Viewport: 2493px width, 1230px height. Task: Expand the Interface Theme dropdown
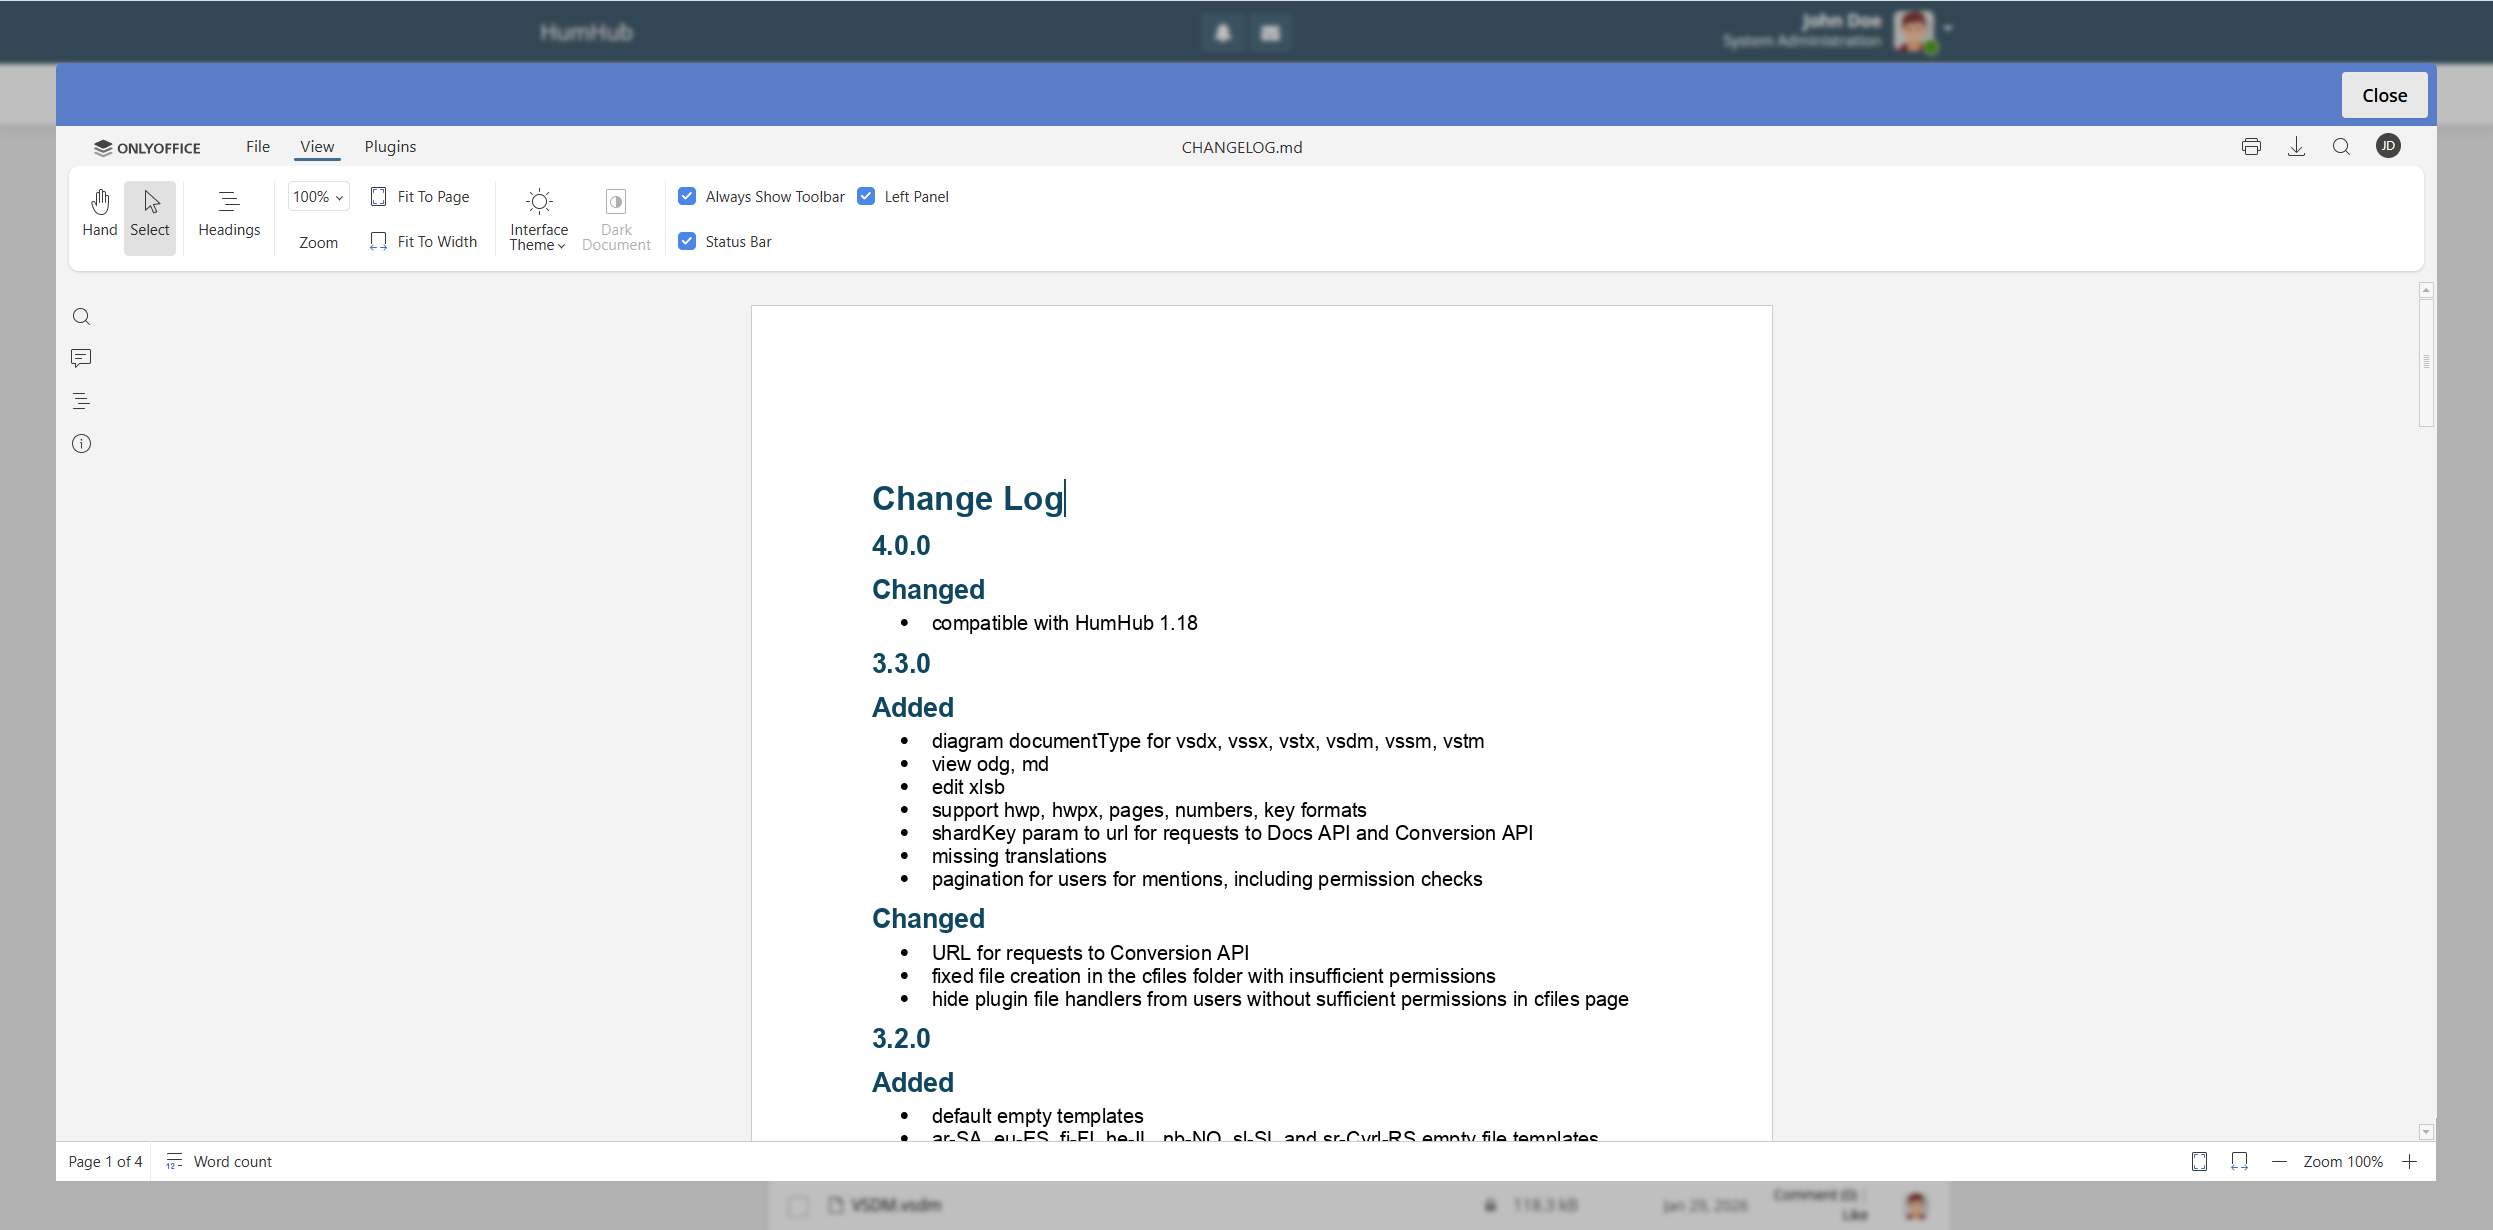[x=538, y=217]
